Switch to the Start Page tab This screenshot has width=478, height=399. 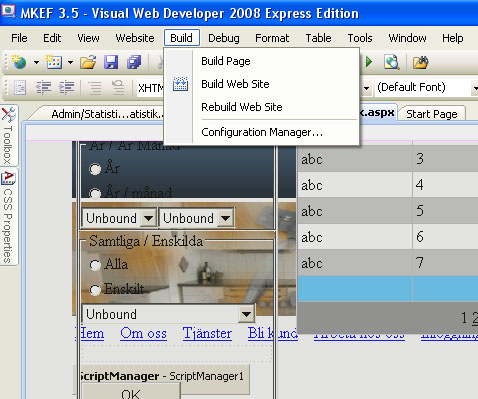pyautogui.click(x=432, y=114)
